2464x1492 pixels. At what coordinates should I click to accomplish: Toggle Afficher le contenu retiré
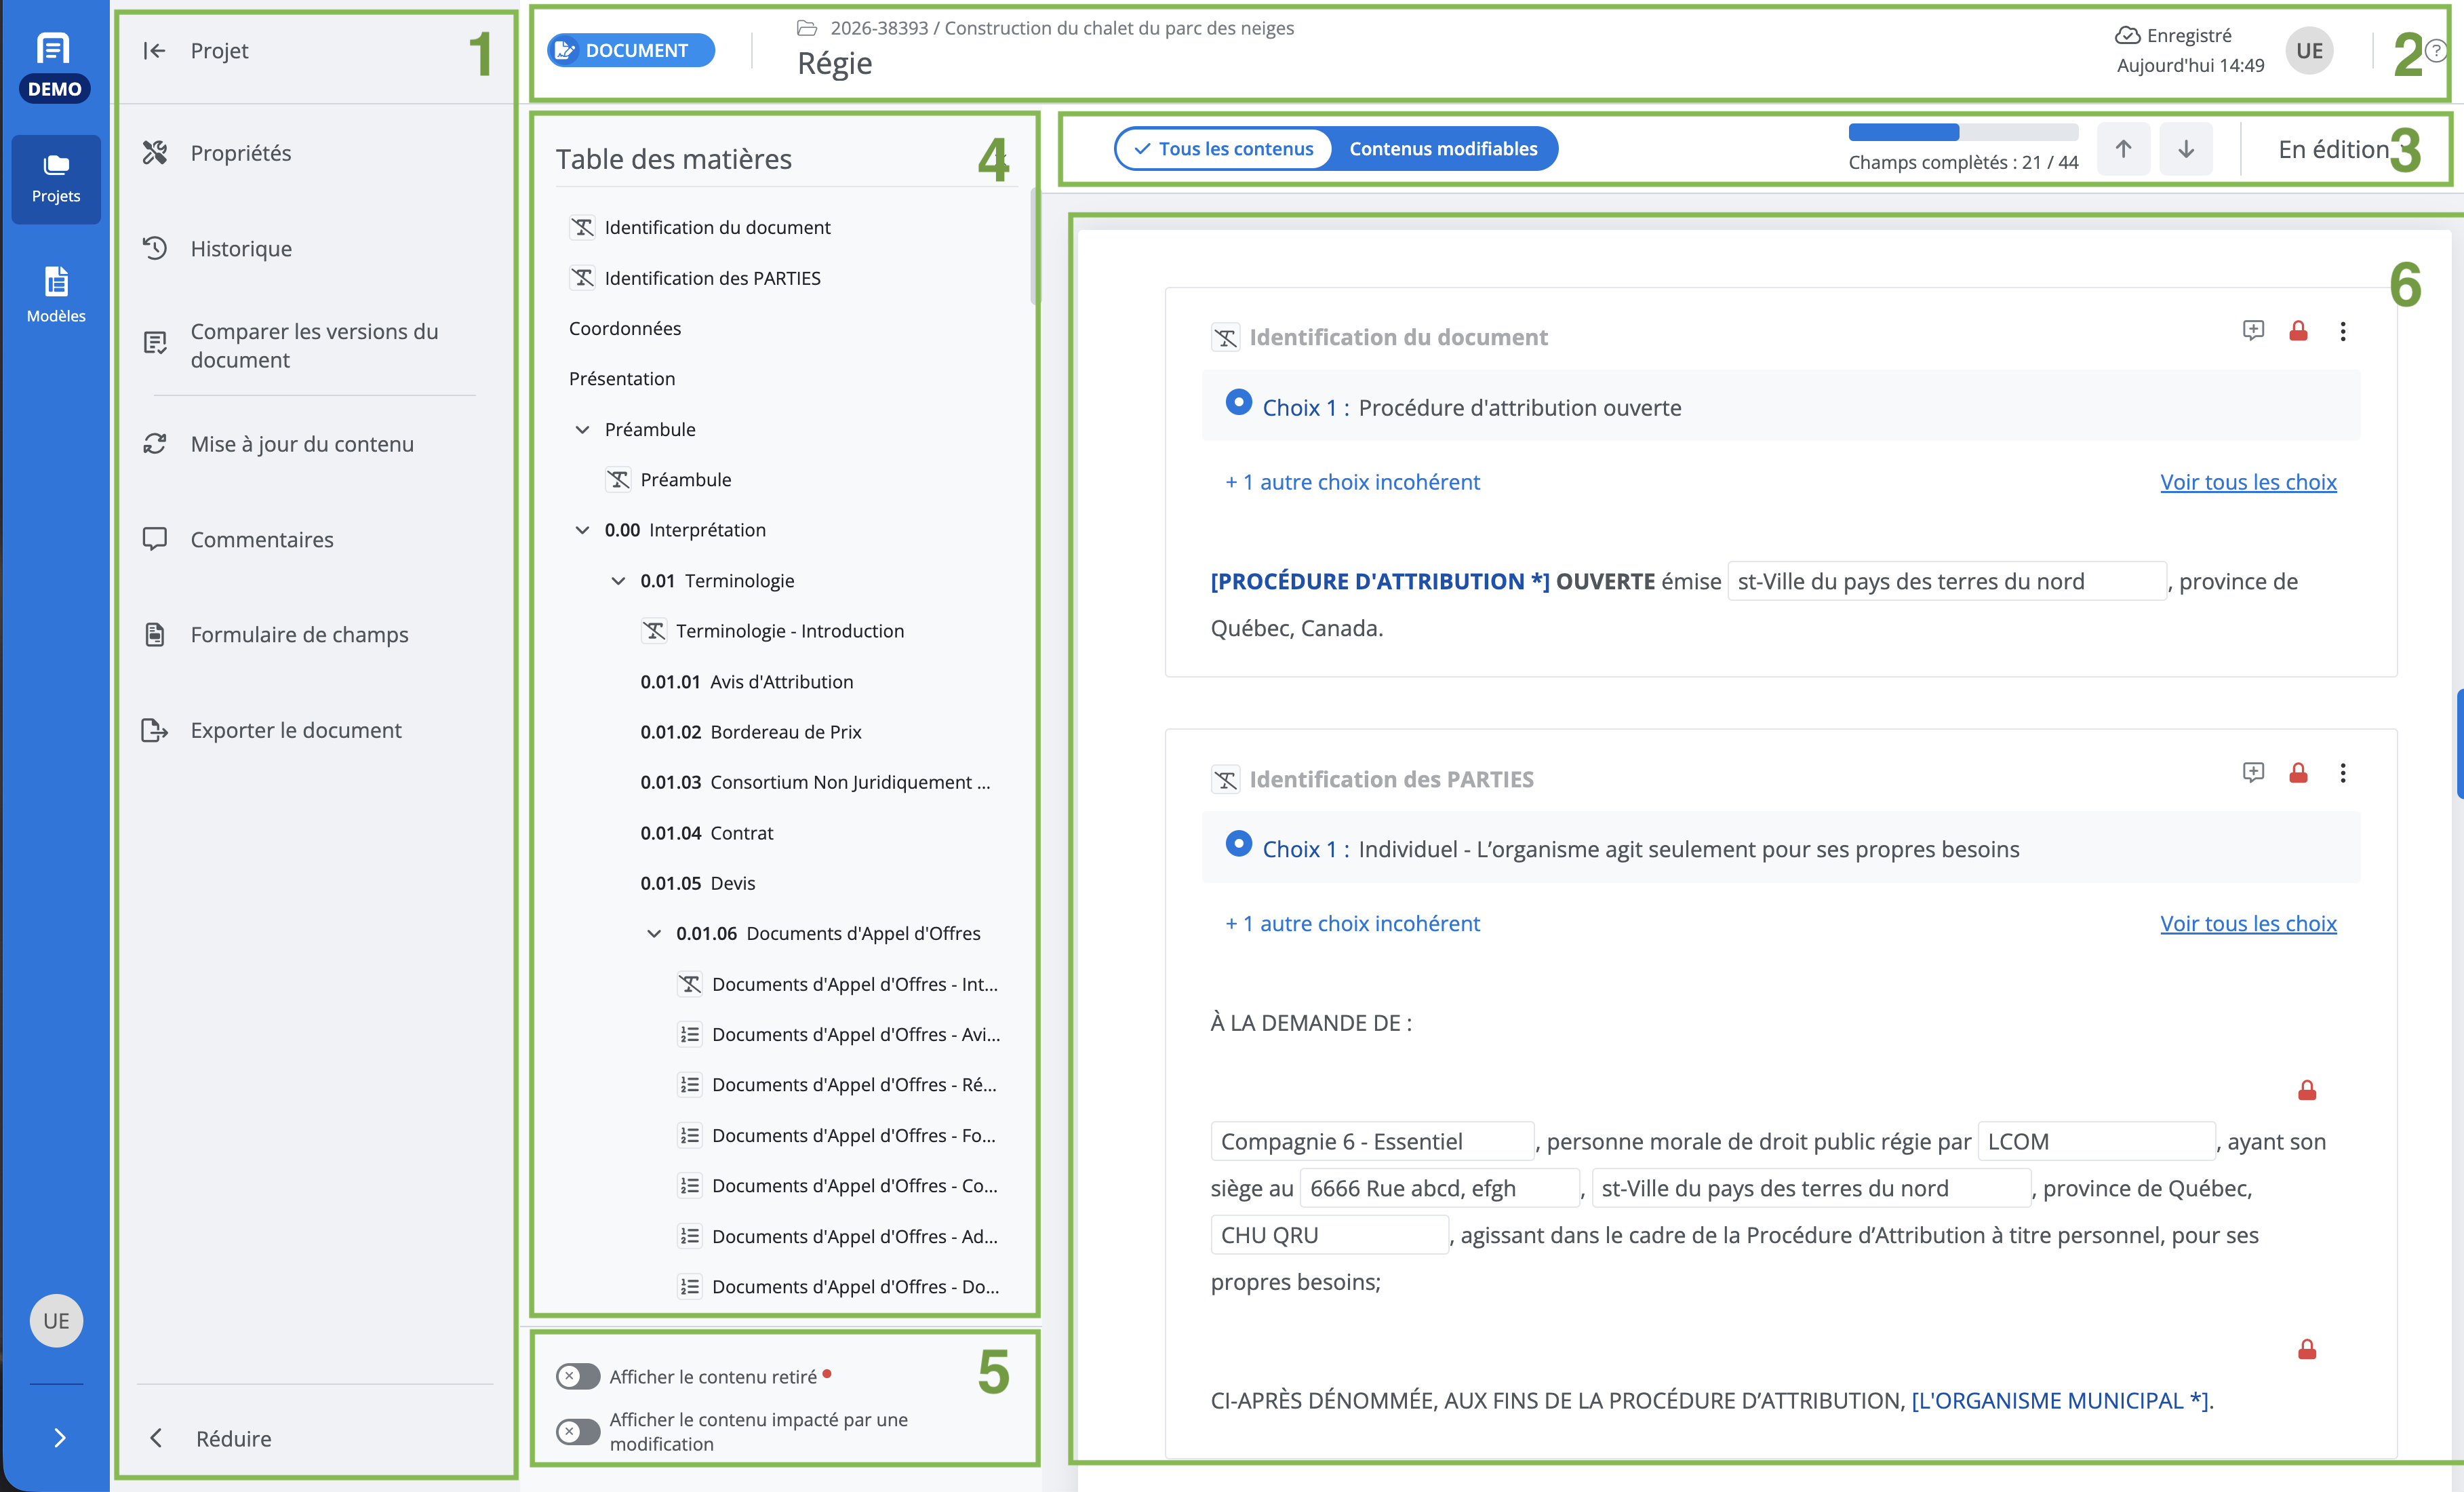coord(578,1376)
